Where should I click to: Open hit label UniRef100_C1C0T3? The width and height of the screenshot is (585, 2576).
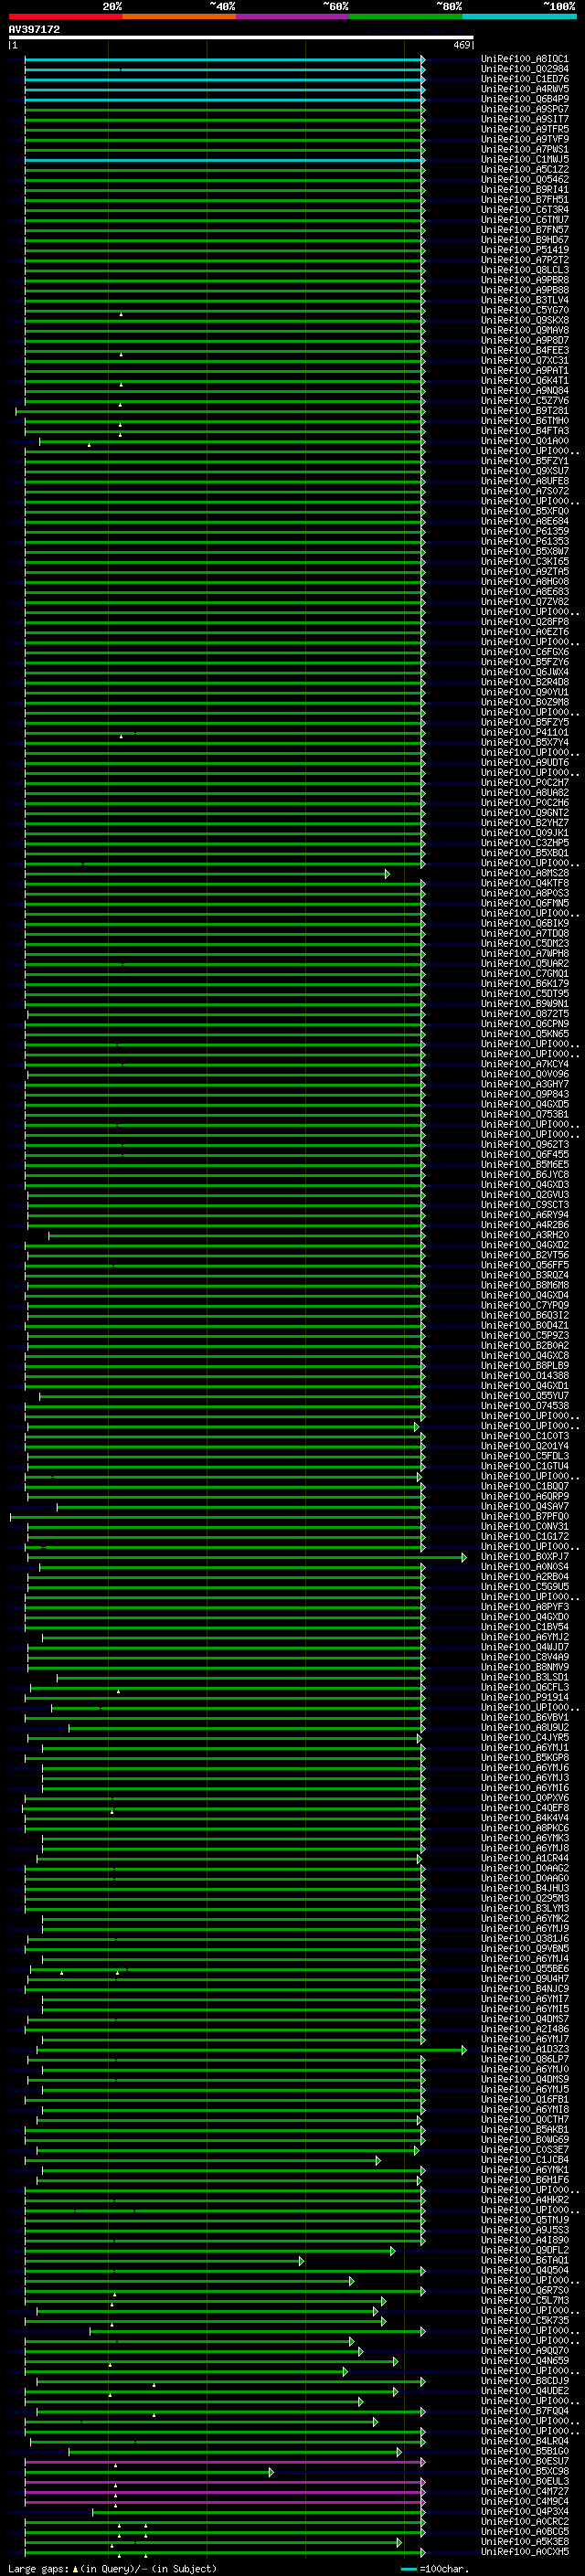[x=525, y=1437]
